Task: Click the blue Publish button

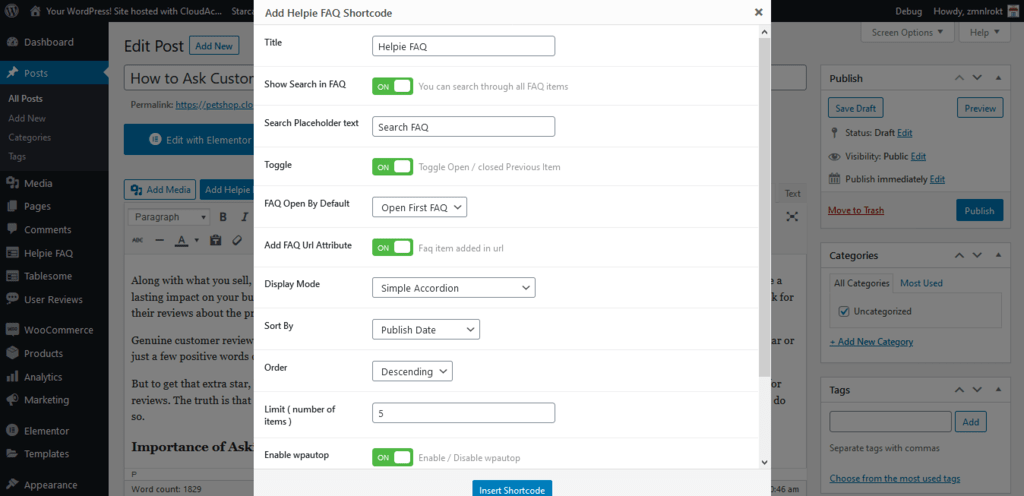Action: (980, 210)
